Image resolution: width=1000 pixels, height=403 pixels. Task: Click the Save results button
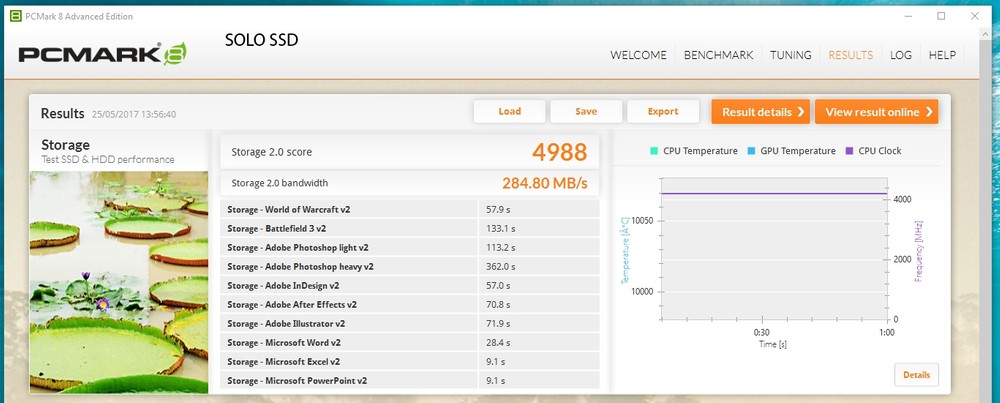(x=586, y=112)
